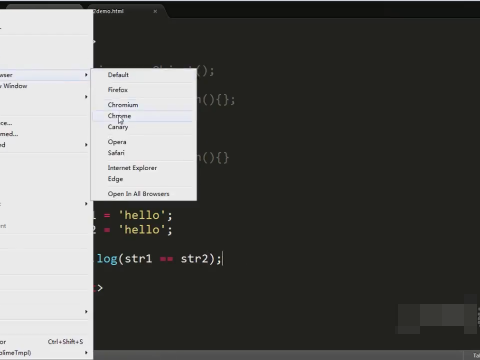This screenshot has width=480, height=360.
Task: Choose Edge from the submenu
Action: (144, 179)
